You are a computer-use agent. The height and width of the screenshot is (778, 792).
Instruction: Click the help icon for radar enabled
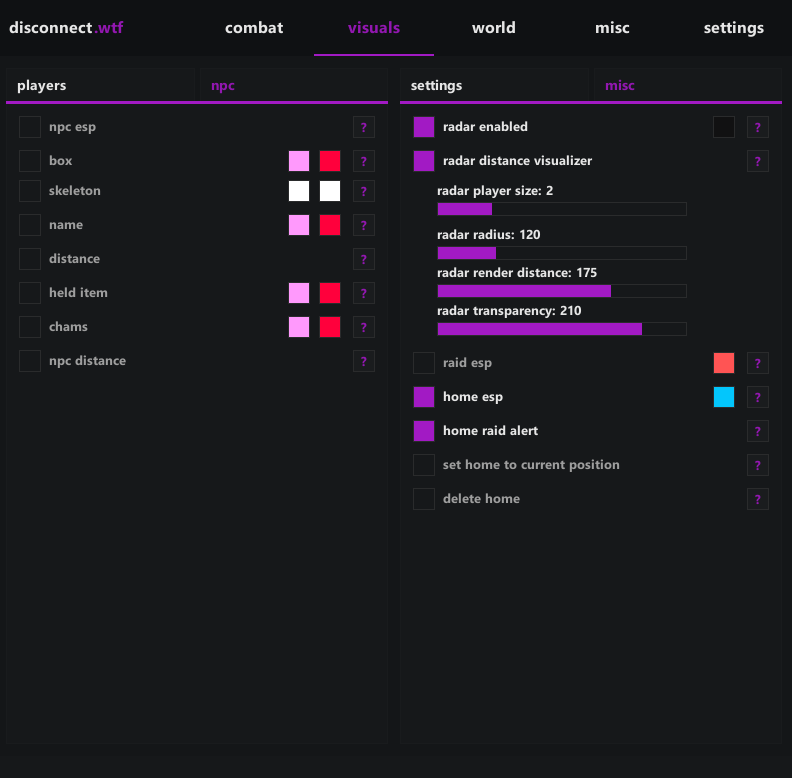point(758,127)
